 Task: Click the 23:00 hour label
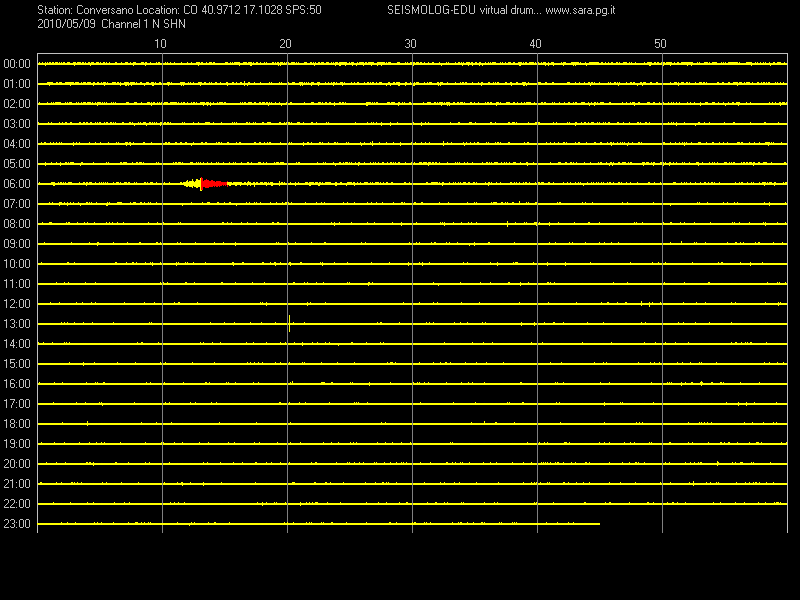click(x=17, y=524)
